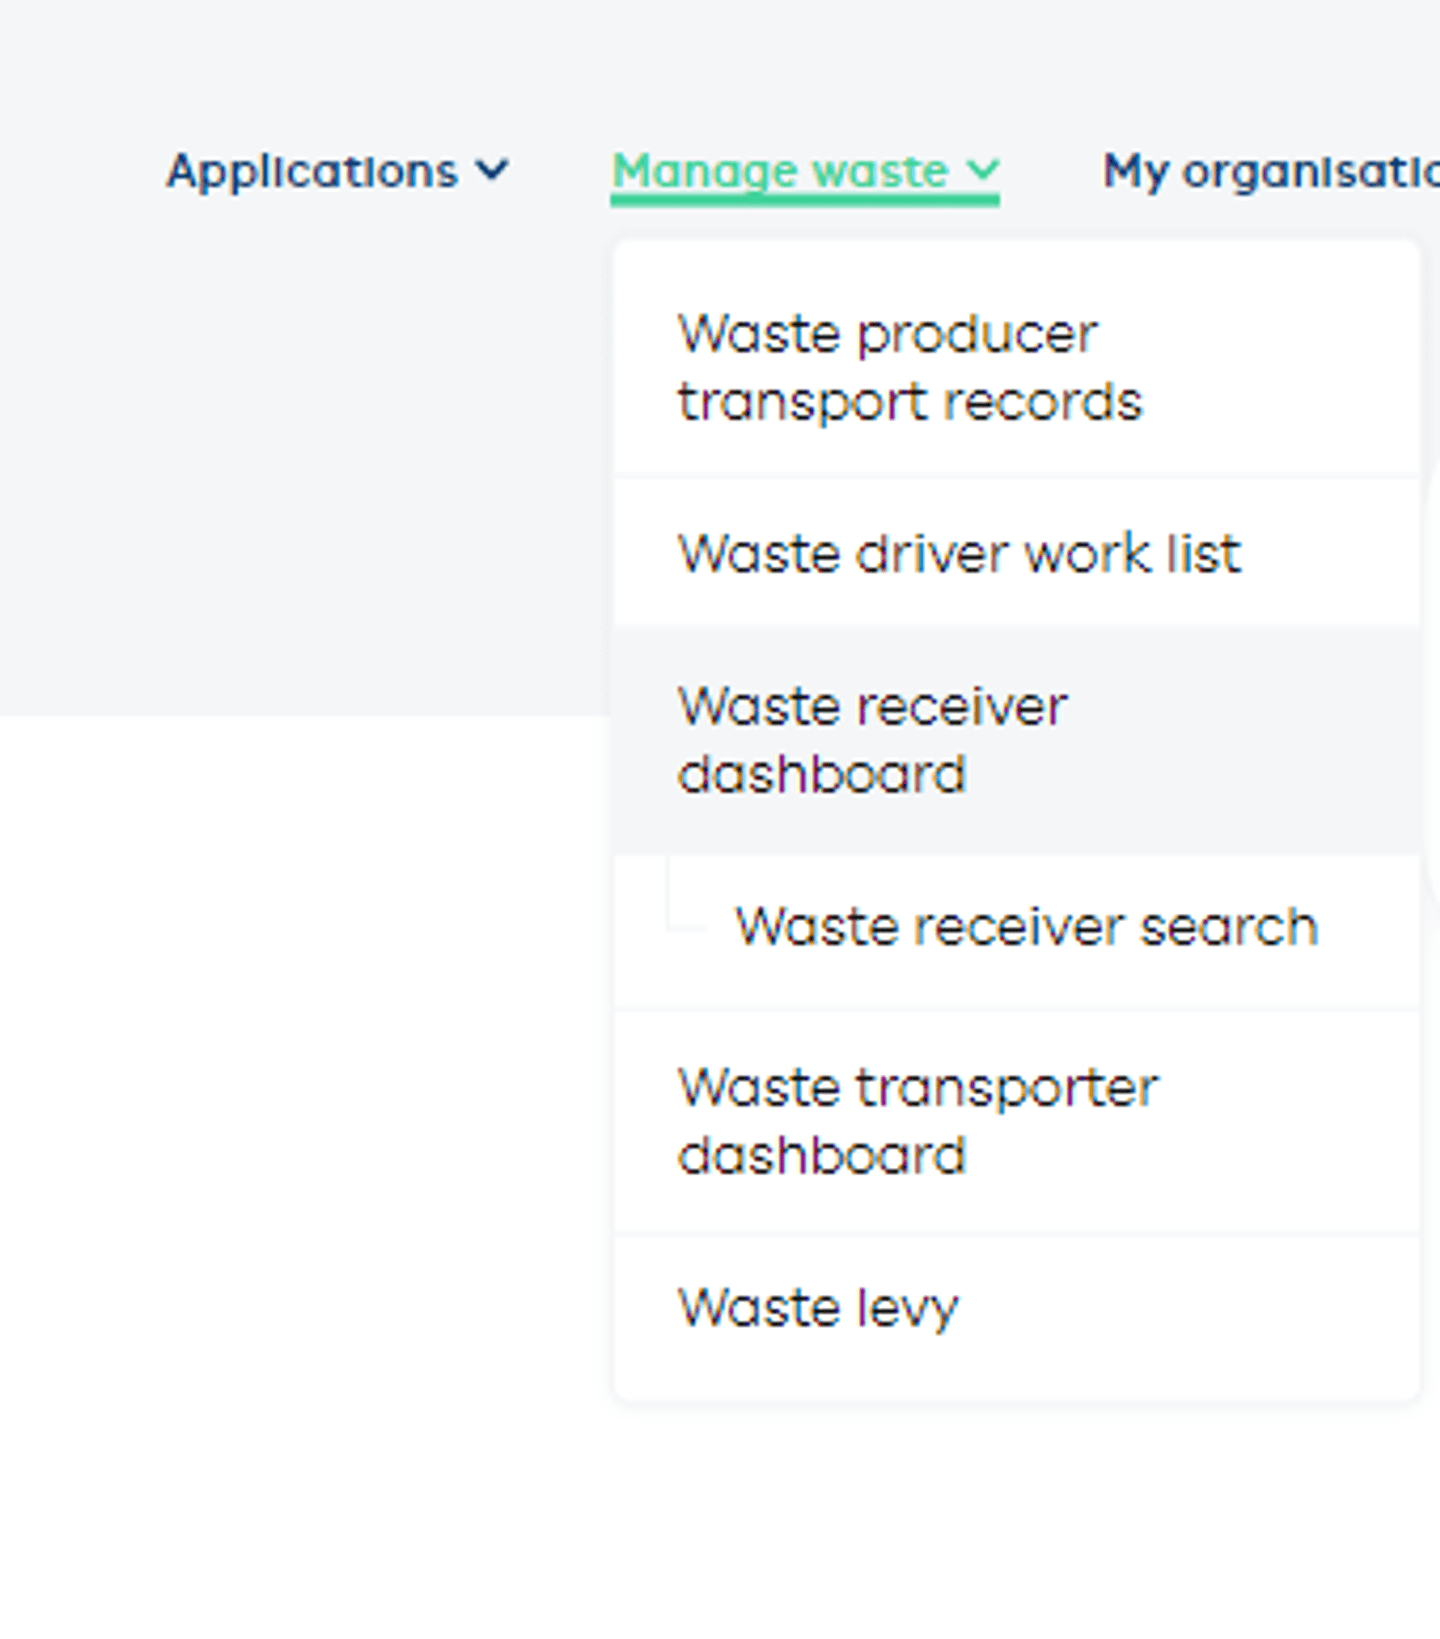Screen dimensions: 1440x1639
Task: Click Waste producer transport records at top of list
Action: [x=908, y=367]
